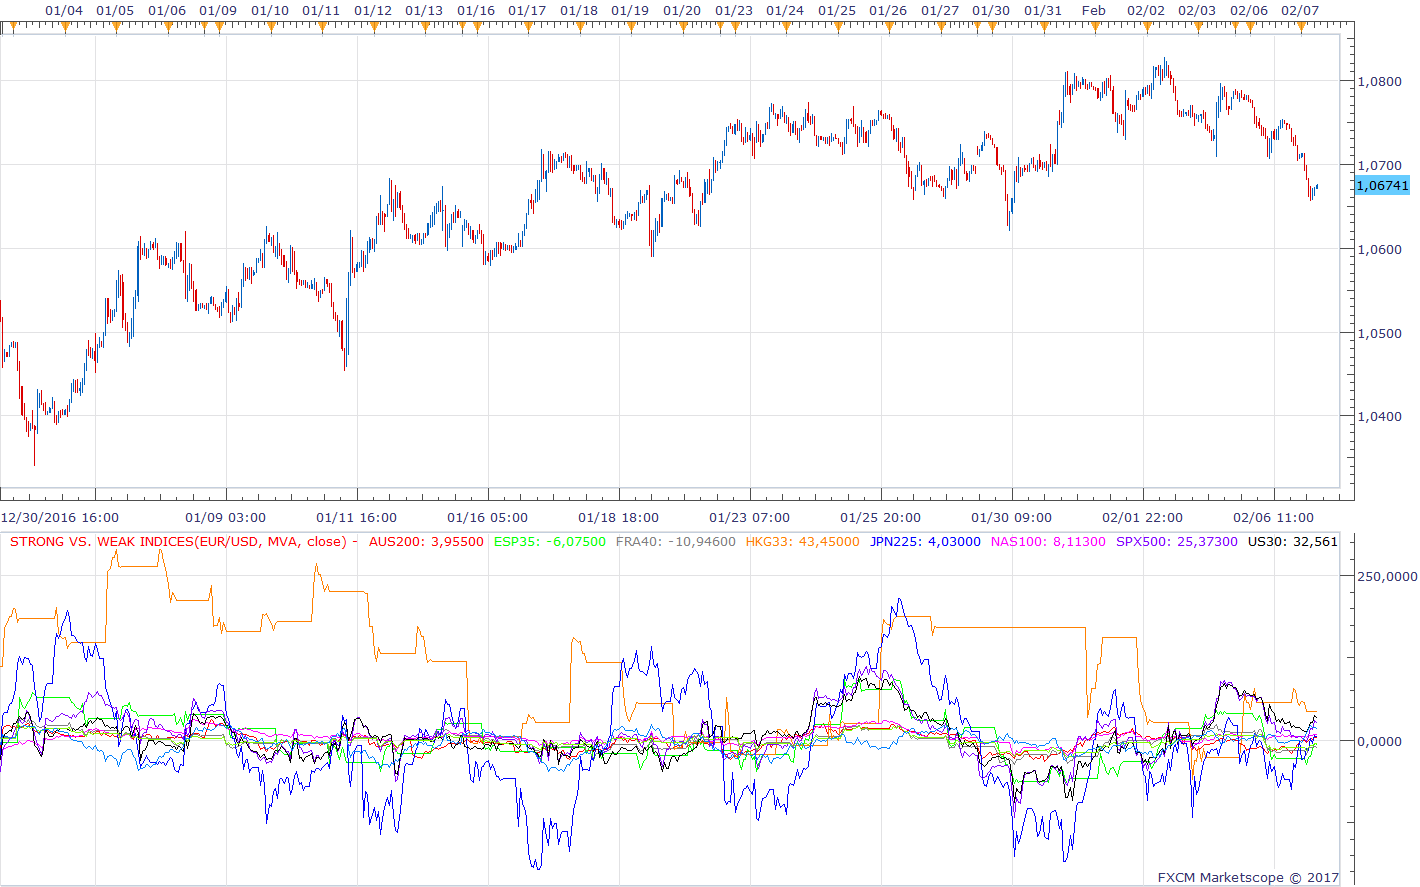1420x887 pixels.
Task: Click the 1,0500 price axis label
Action: pyautogui.click(x=1379, y=333)
